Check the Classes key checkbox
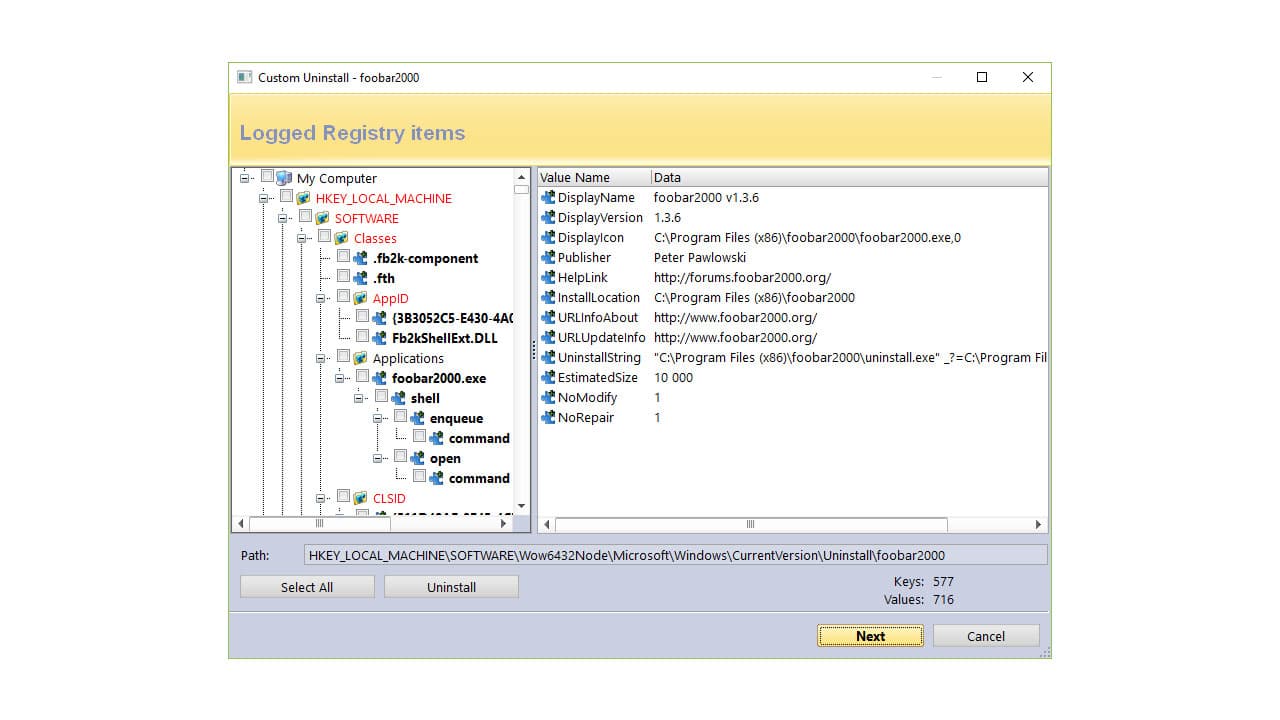1280x720 pixels. click(324, 237)
